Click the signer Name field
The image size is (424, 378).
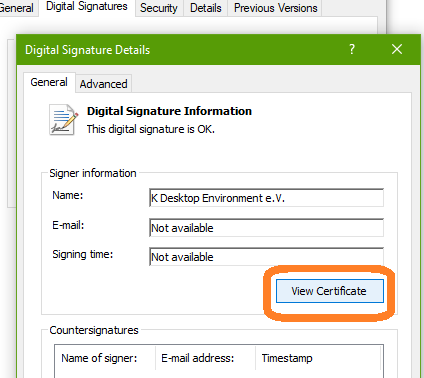[266, 198]
